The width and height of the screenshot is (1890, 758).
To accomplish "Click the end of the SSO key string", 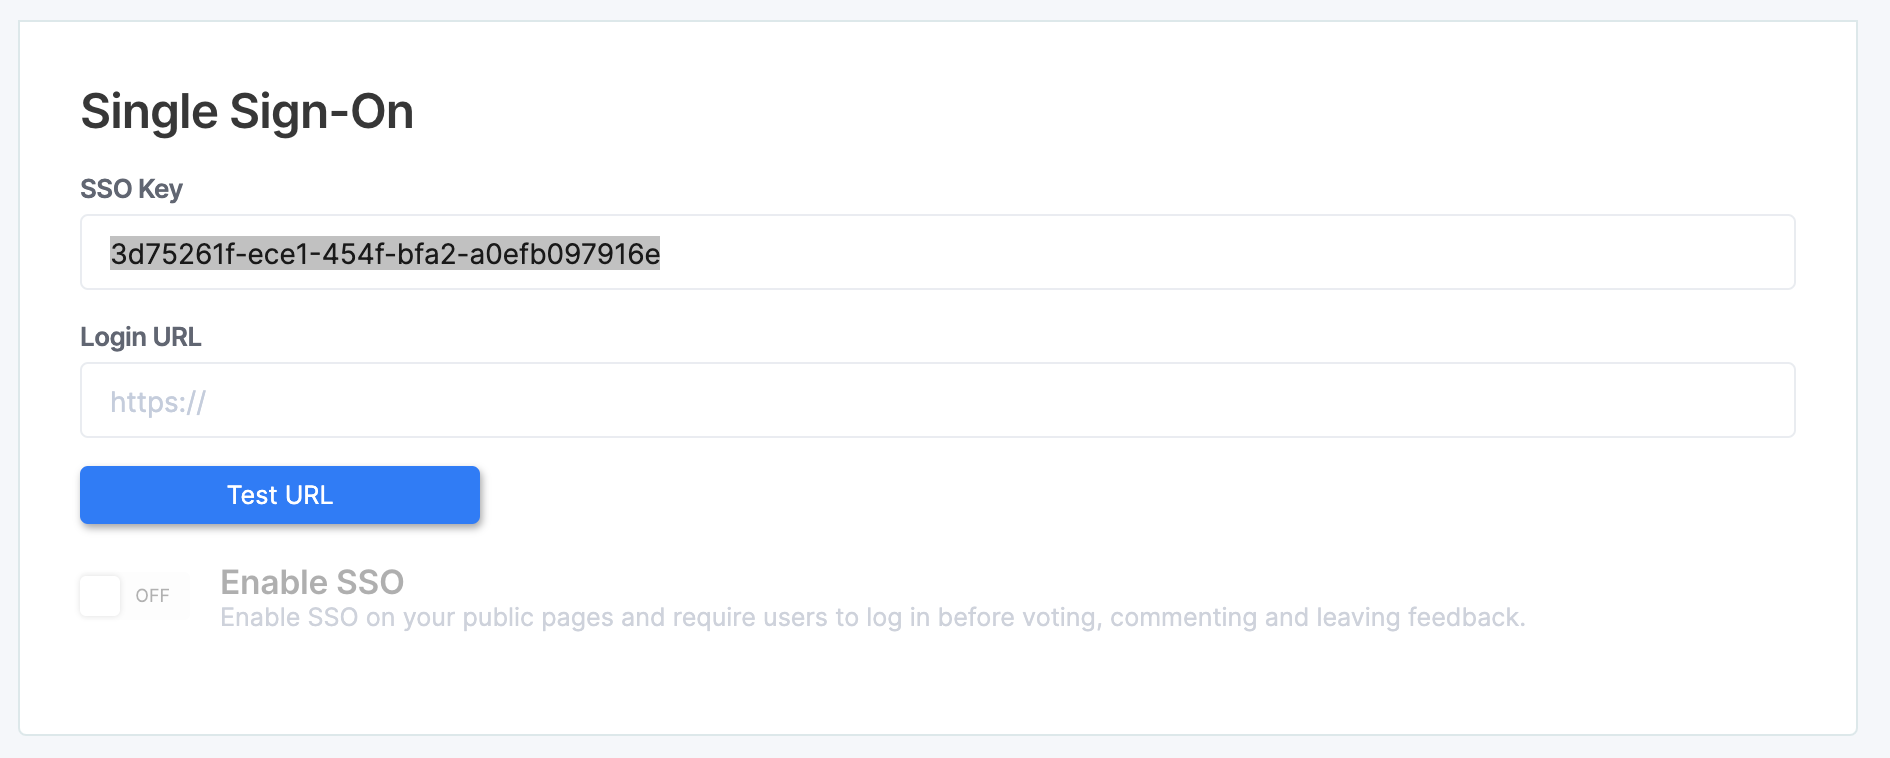I will 659,254.
